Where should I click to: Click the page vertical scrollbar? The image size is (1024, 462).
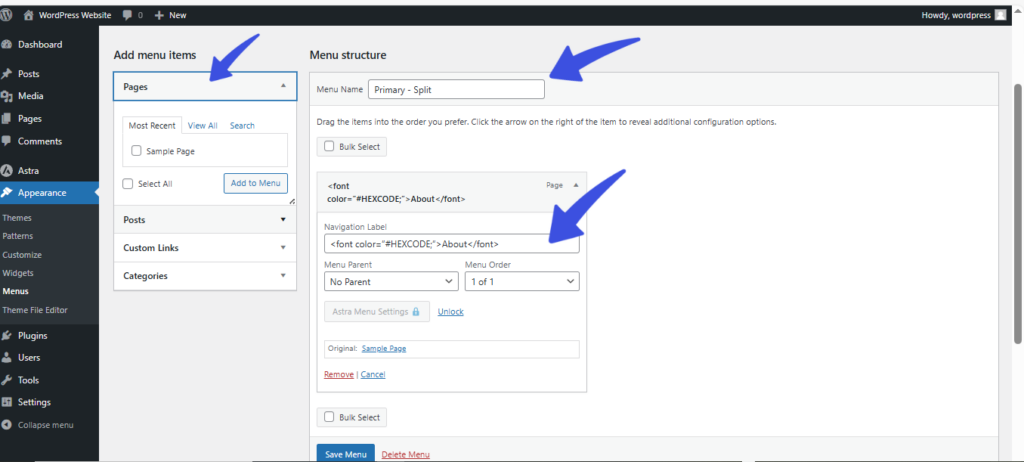[x=1017, y=212]
